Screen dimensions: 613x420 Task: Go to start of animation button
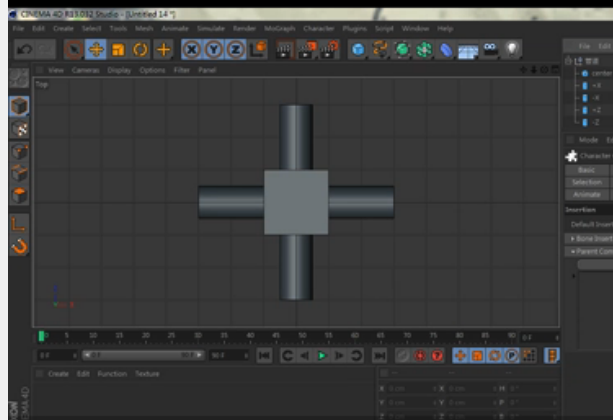[x=264, y=355]
